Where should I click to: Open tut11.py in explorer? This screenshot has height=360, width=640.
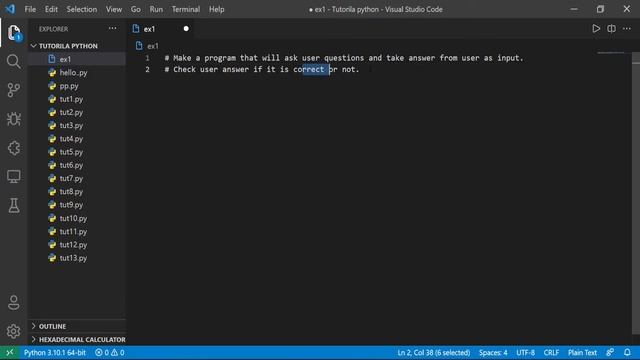tap(77, 231)
